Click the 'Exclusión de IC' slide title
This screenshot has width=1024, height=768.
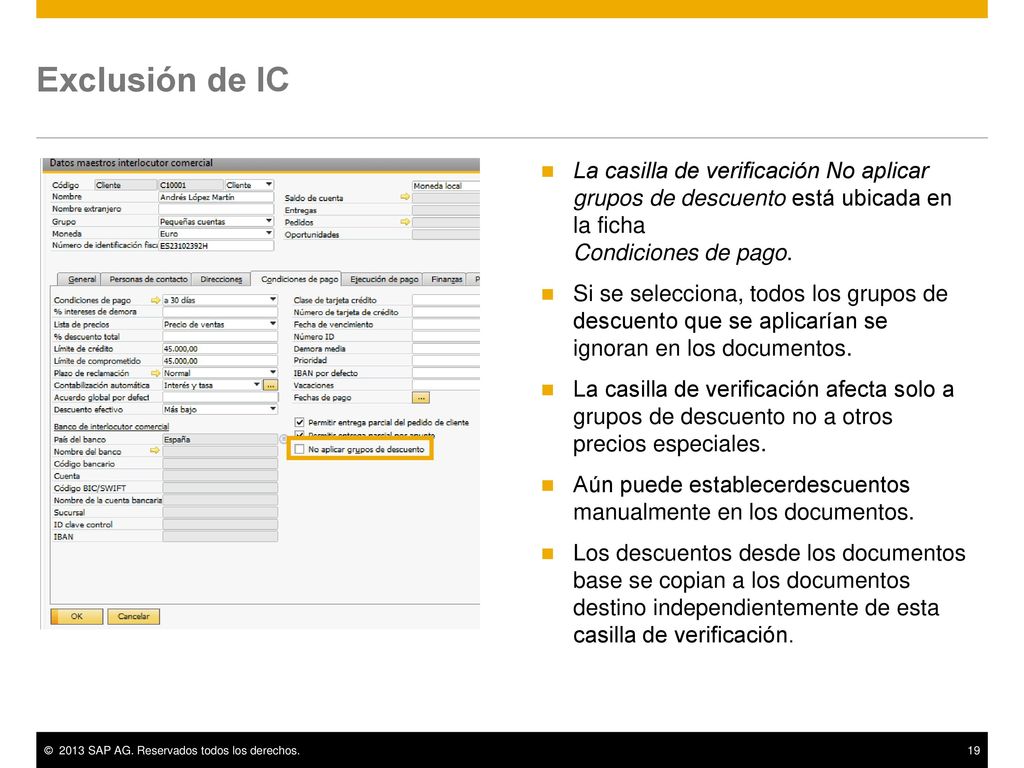point(163,80)
